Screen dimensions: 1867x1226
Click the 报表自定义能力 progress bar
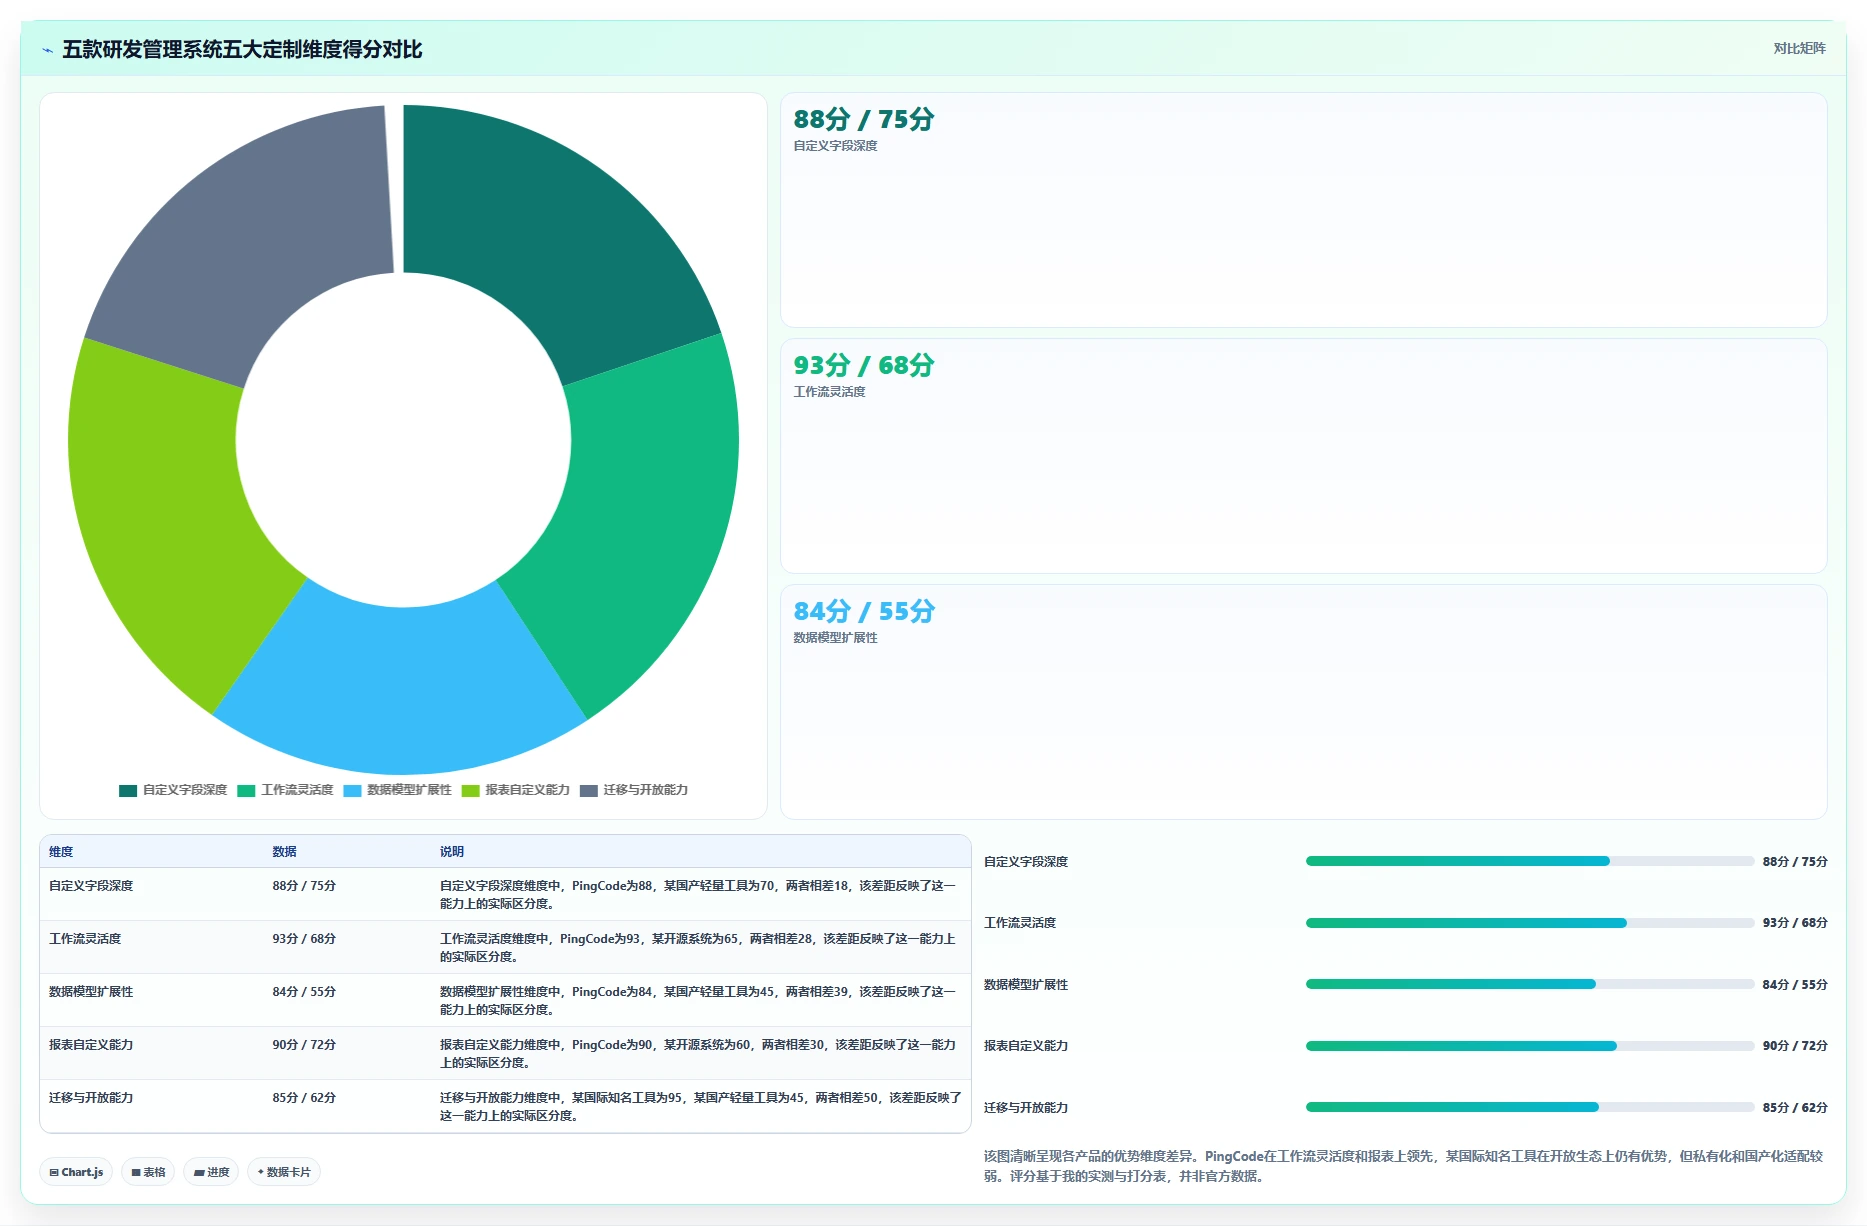(1530, 1046)
